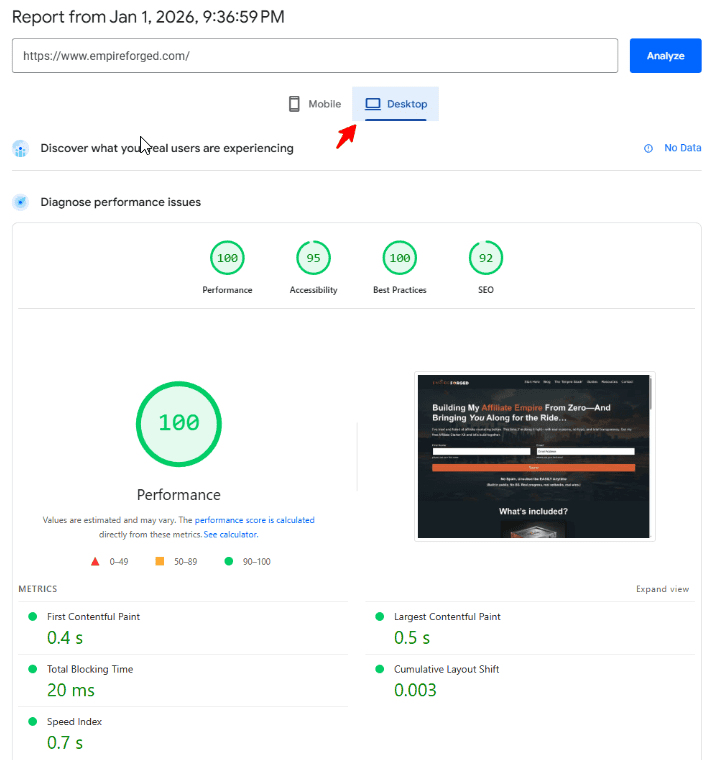This screenshot has width=706, height=760.
Task: Click the No Data info icon
Action: (648, 148)
